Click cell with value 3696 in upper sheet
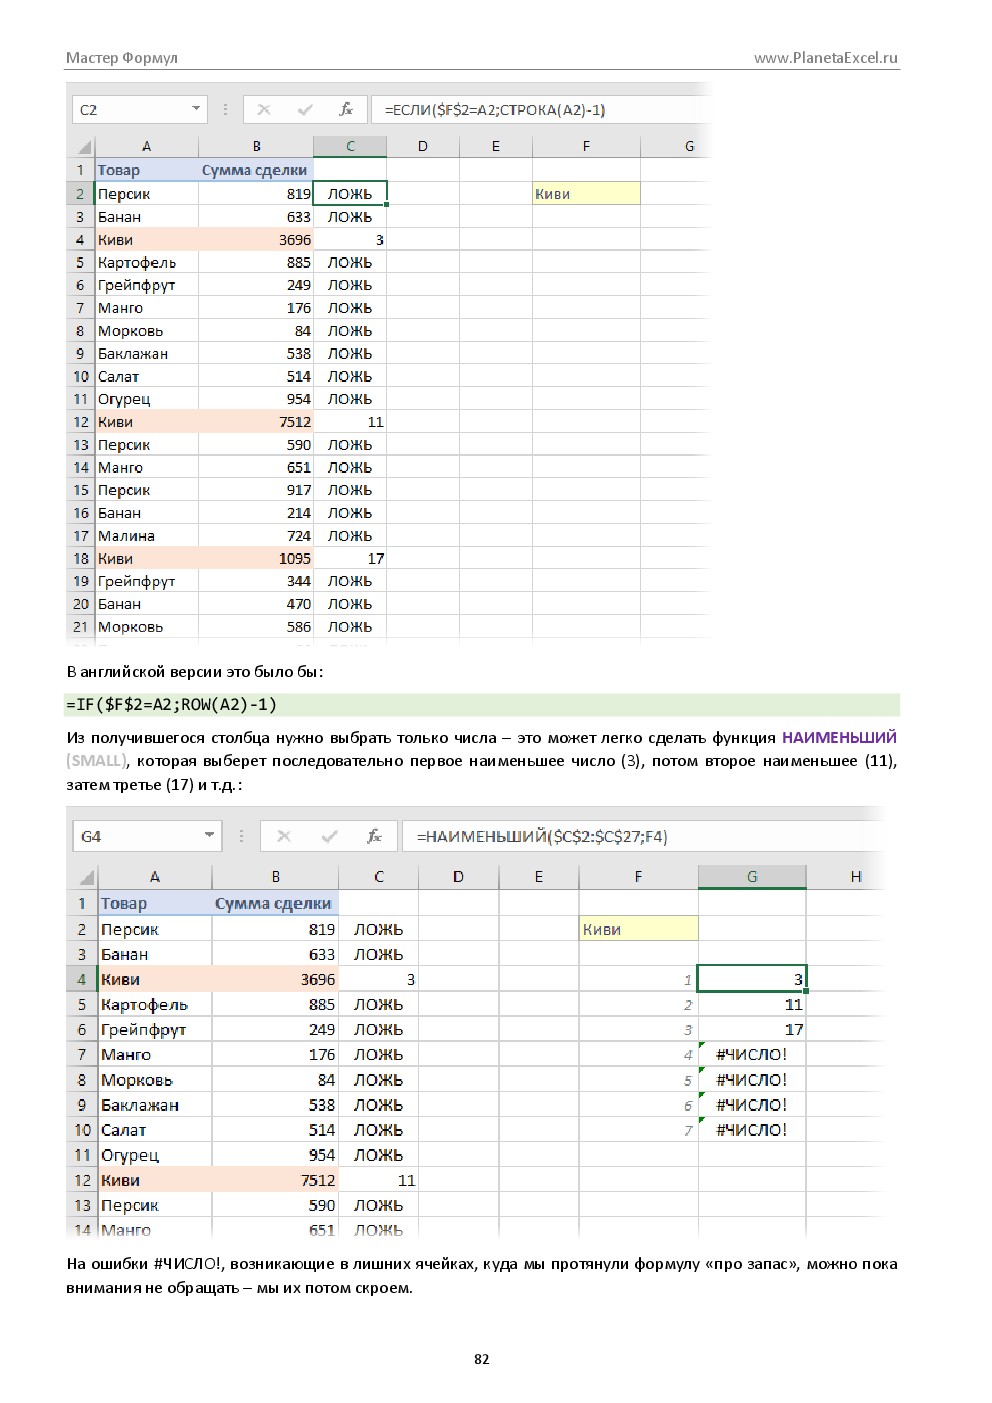Image resolution: width=992 pixels, height=1403 pixels. click(256, 240)
